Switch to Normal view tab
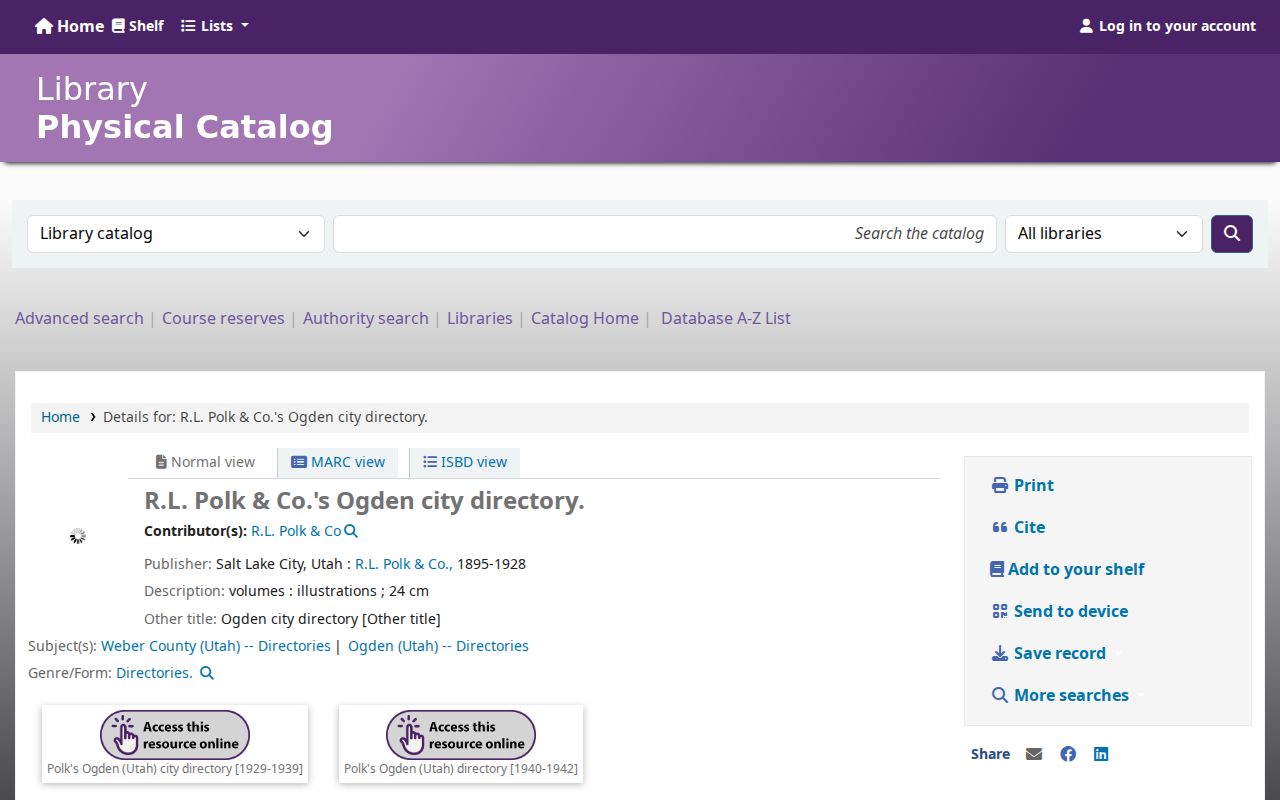 205,462
